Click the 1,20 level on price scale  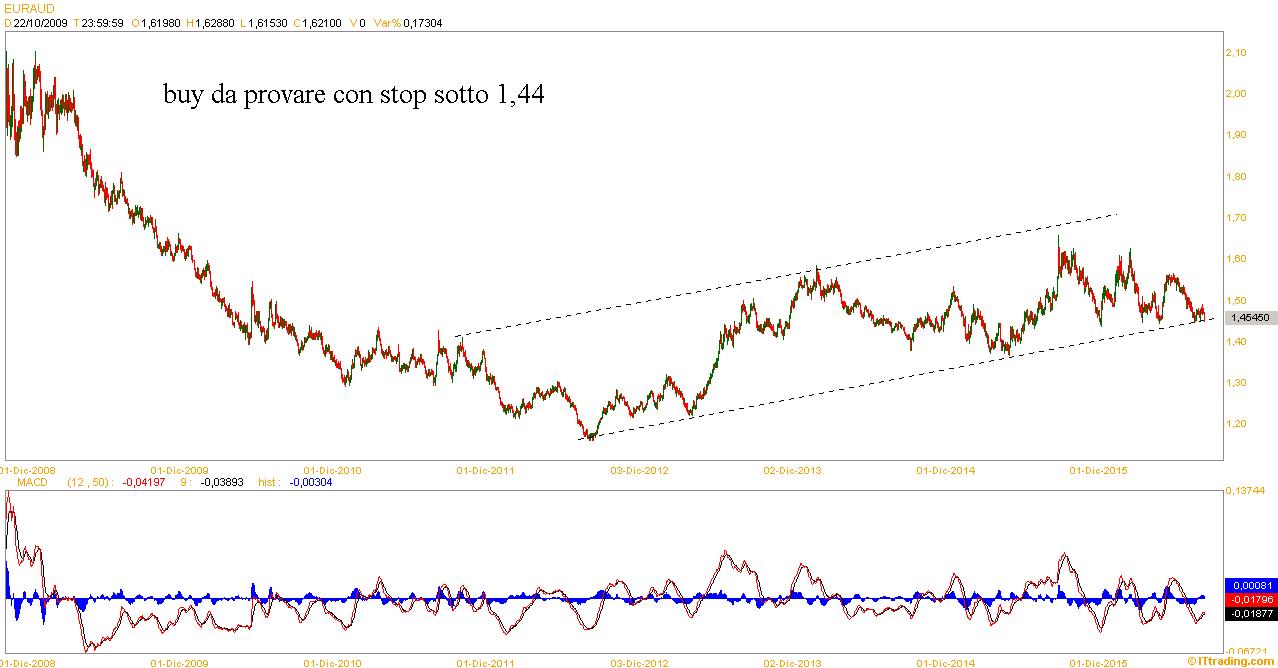pyautogui.click(x=1237, y=424)
